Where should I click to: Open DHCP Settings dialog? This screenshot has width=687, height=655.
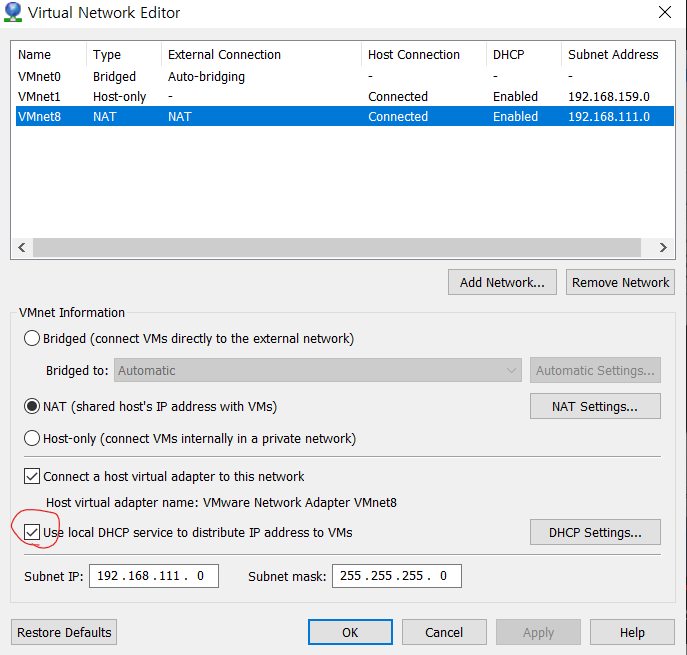(595, 532)
